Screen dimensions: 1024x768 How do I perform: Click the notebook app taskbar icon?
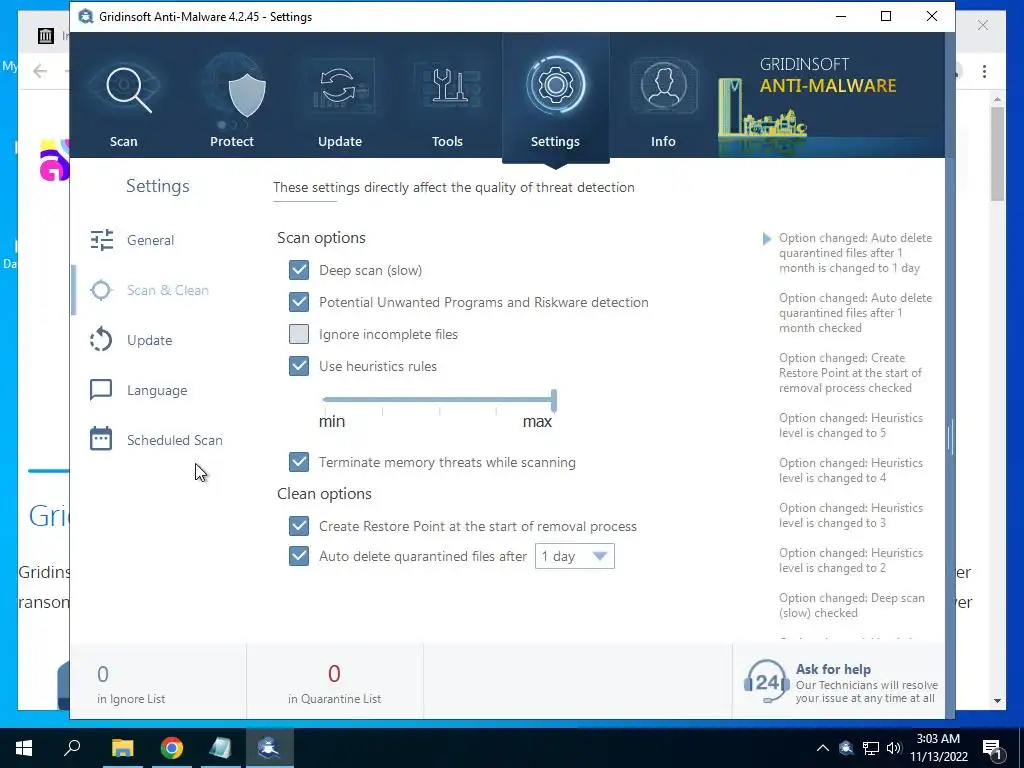click(x=221, y=748)
